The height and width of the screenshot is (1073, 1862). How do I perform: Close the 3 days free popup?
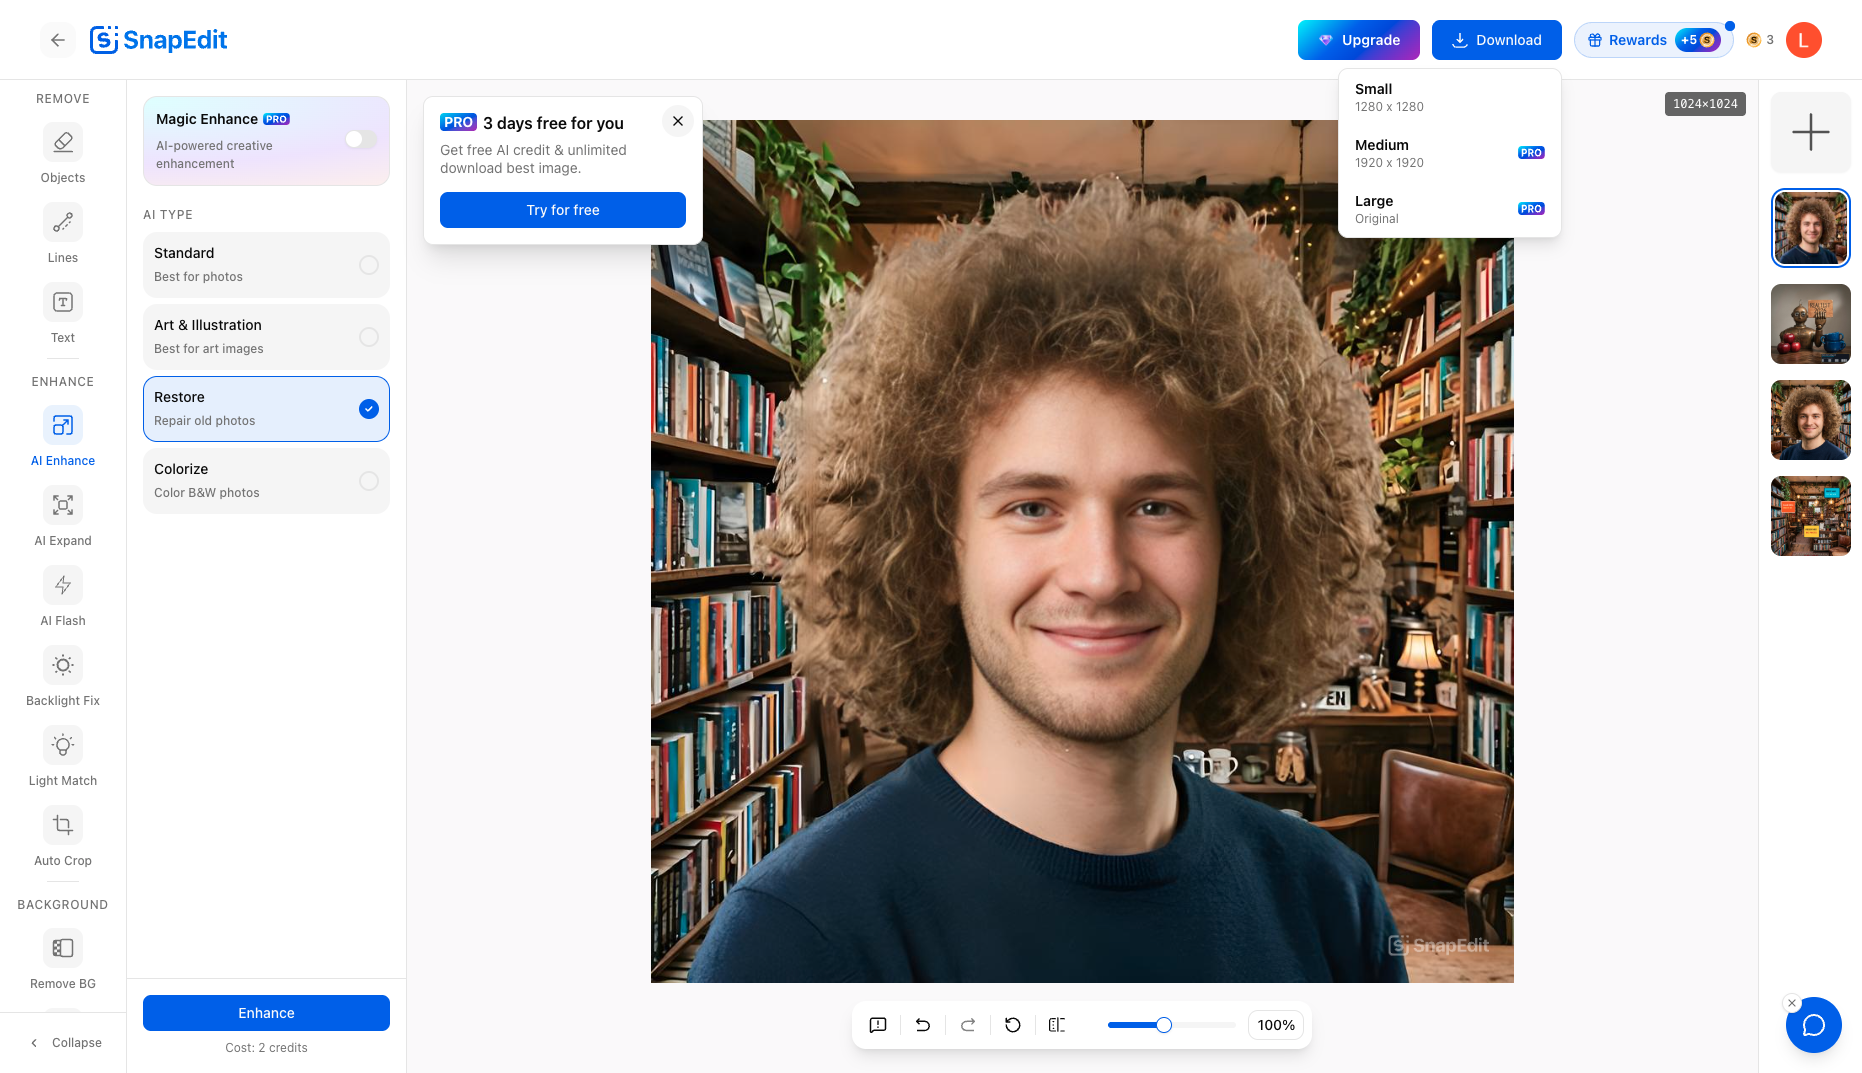[x=678, y=121]
